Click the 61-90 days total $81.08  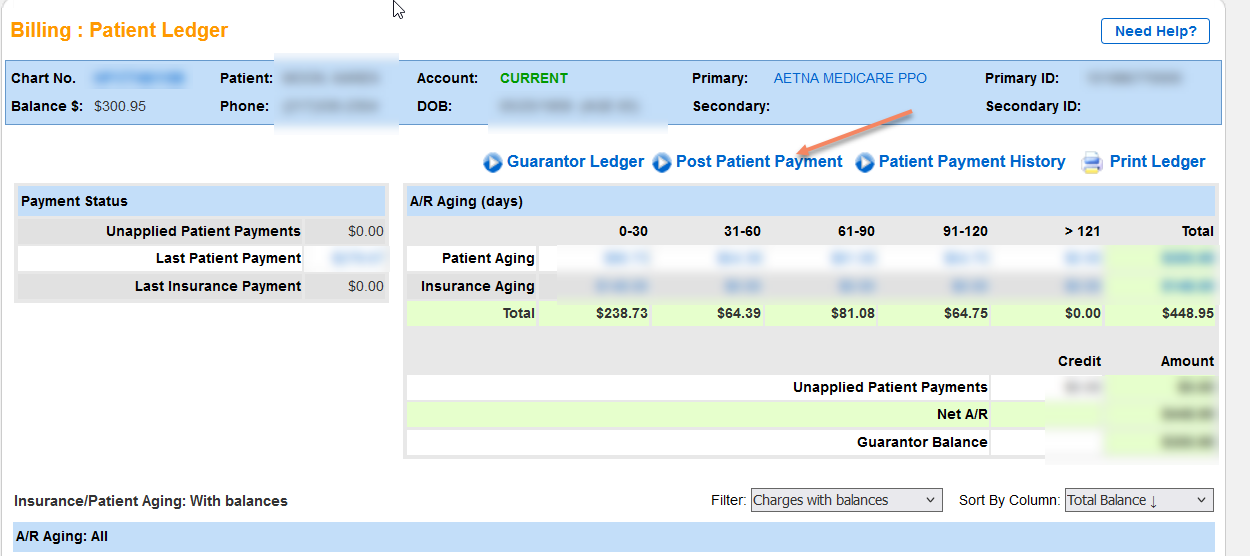pyautogui.click(x=852, y=313)
